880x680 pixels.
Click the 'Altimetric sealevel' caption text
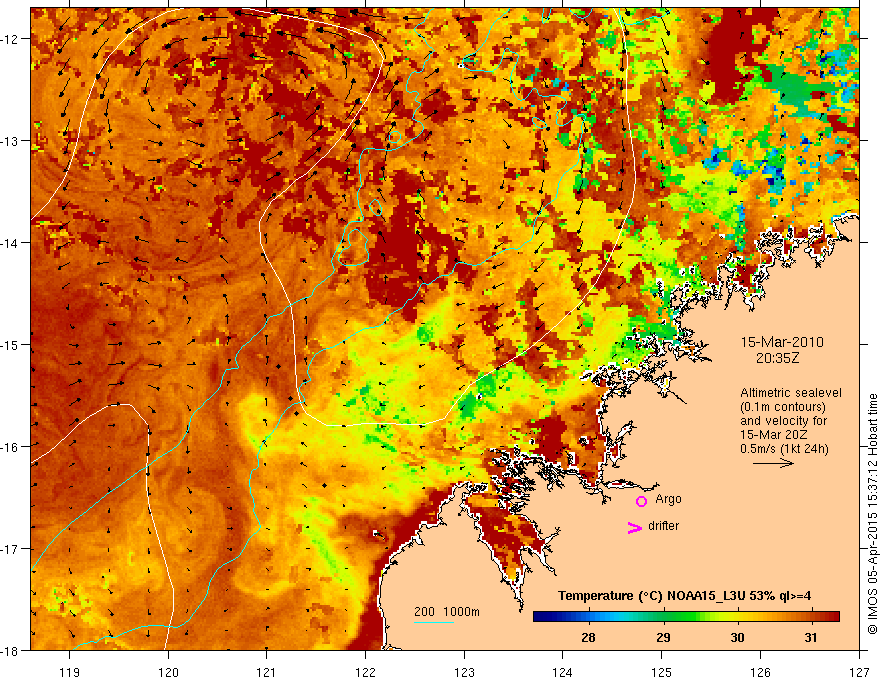791,393
